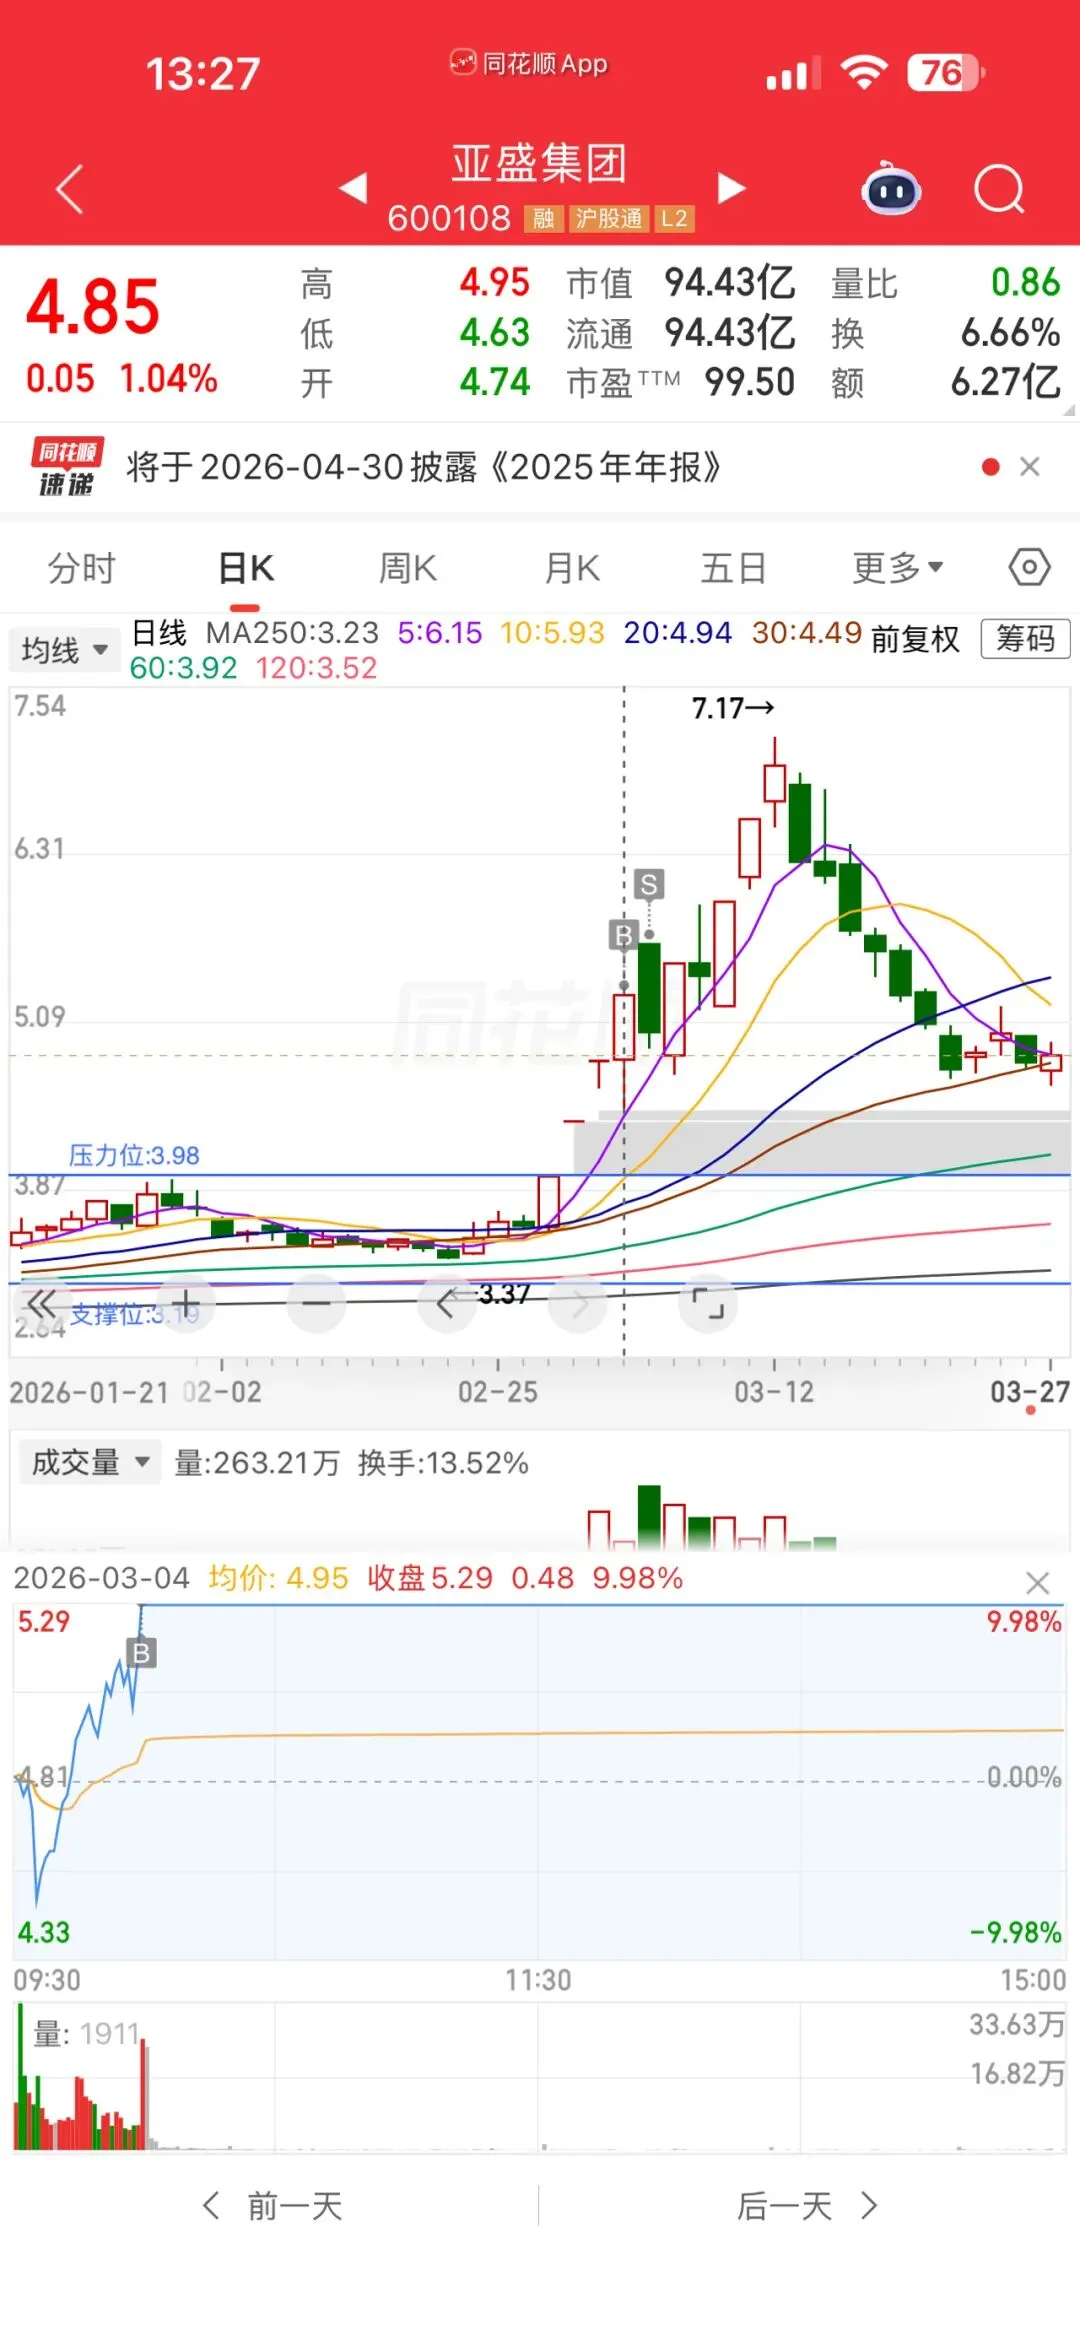
Task: Tap the L2 level badge
Action: click(x=674, y=219)
